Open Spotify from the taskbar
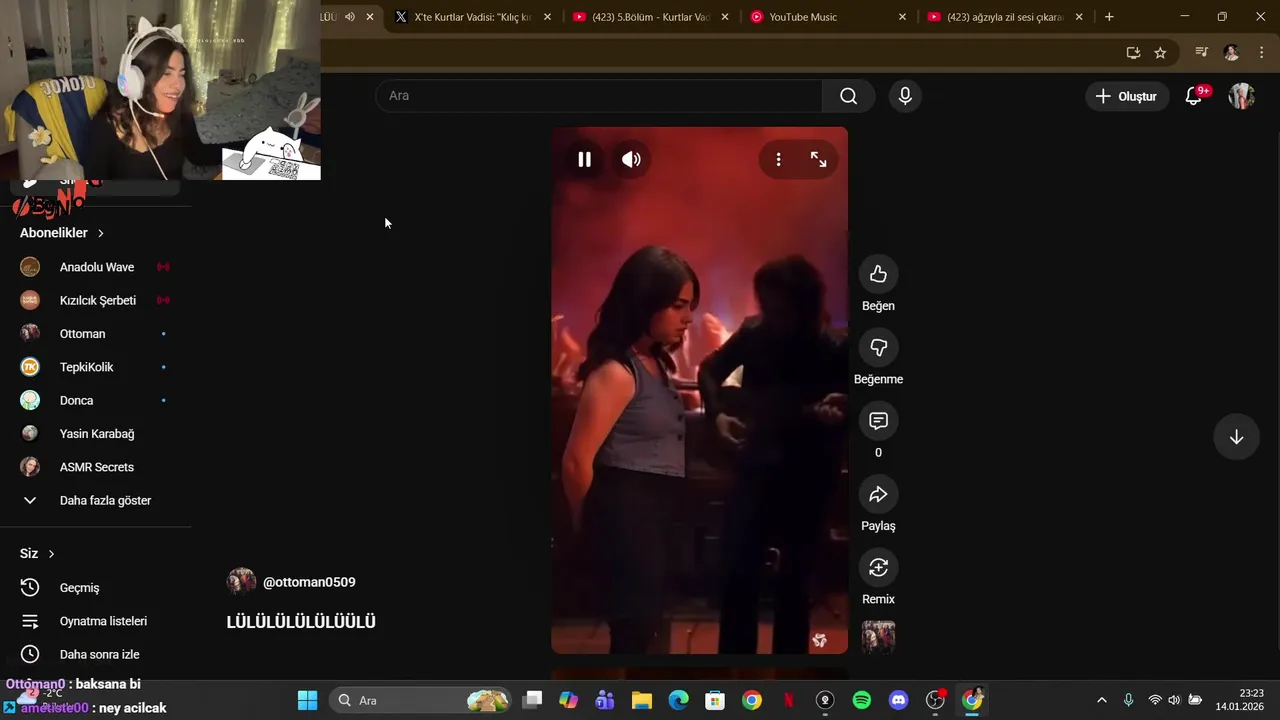Image resolution: width=1280 pixels, height=720 pixels. [861, 700]
